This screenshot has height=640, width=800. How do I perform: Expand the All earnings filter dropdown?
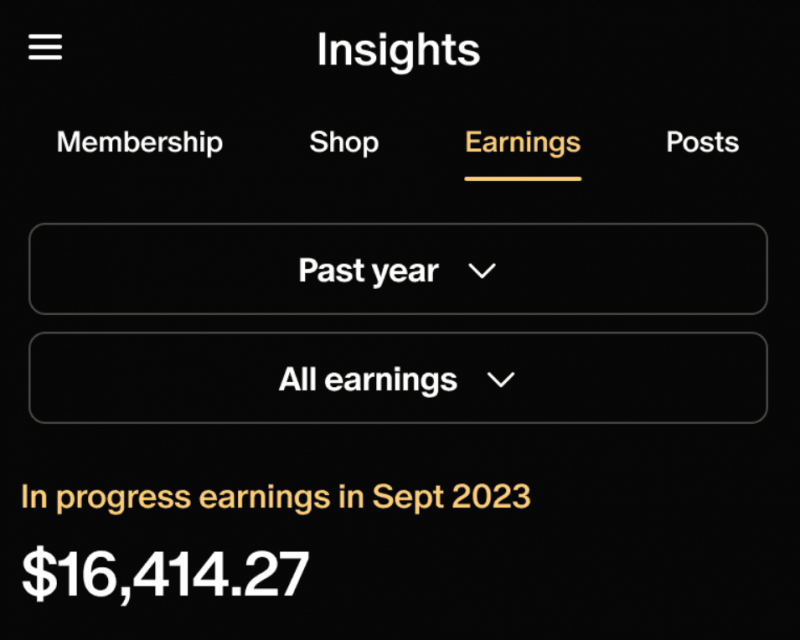pos(398,379)
